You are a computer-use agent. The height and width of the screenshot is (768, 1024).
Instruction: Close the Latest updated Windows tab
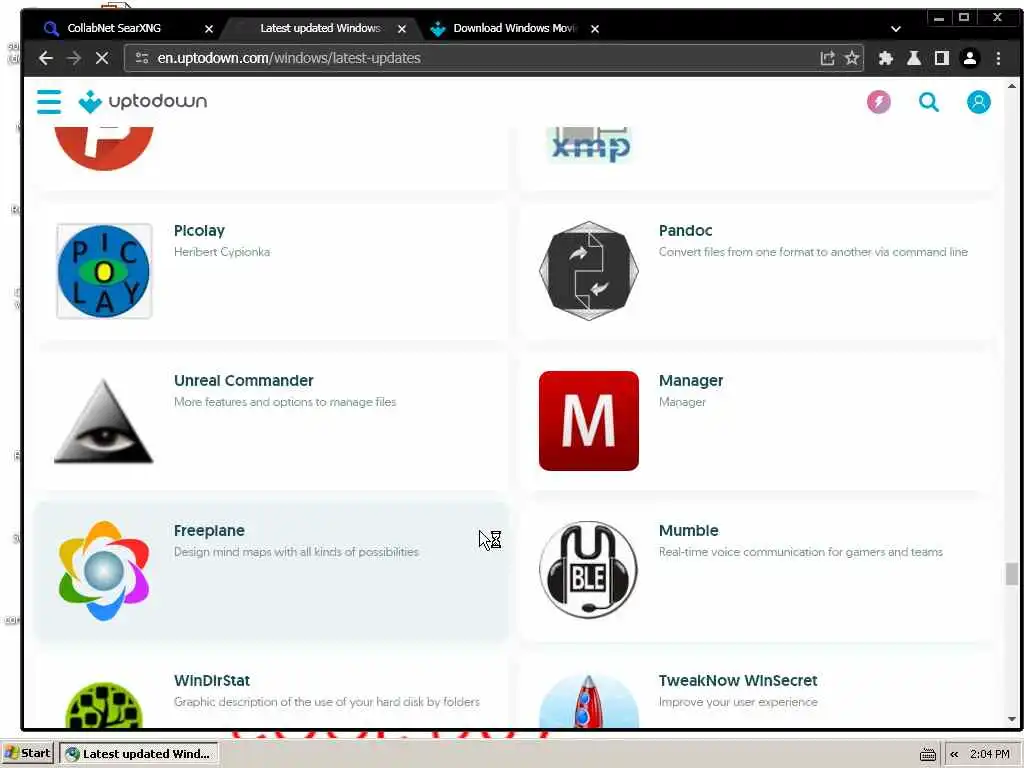[402, 29]
